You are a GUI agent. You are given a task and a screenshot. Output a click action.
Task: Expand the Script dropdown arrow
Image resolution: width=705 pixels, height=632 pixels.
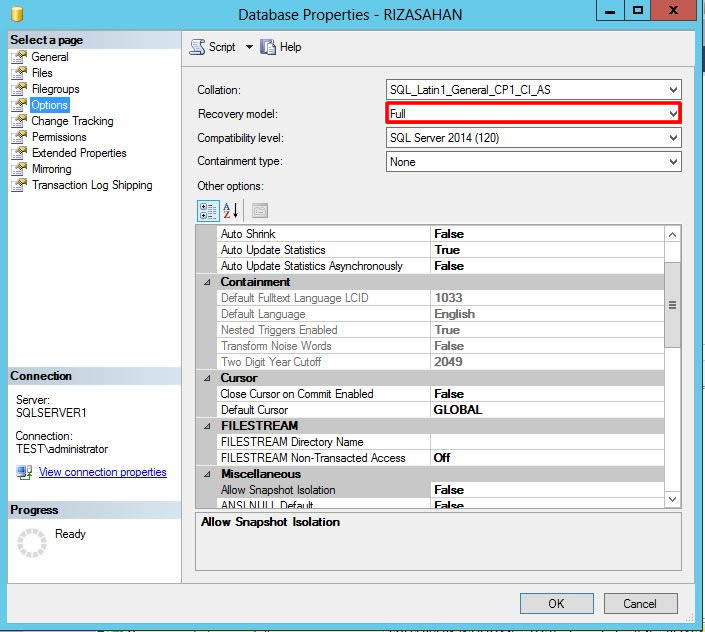pos(249,47)
